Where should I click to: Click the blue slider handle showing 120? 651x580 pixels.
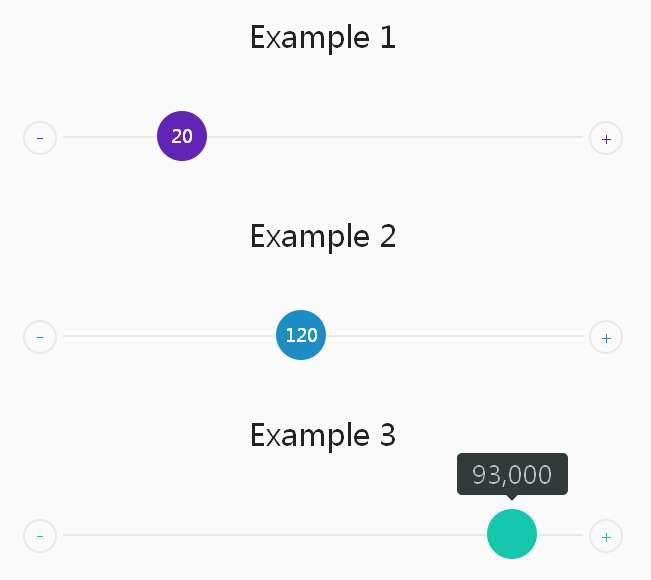tap(301, 336)
